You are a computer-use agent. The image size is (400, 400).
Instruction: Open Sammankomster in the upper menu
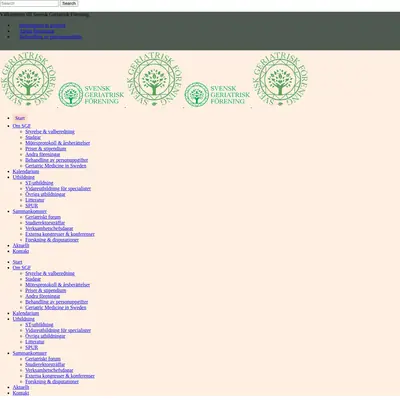tap(30, 211)
